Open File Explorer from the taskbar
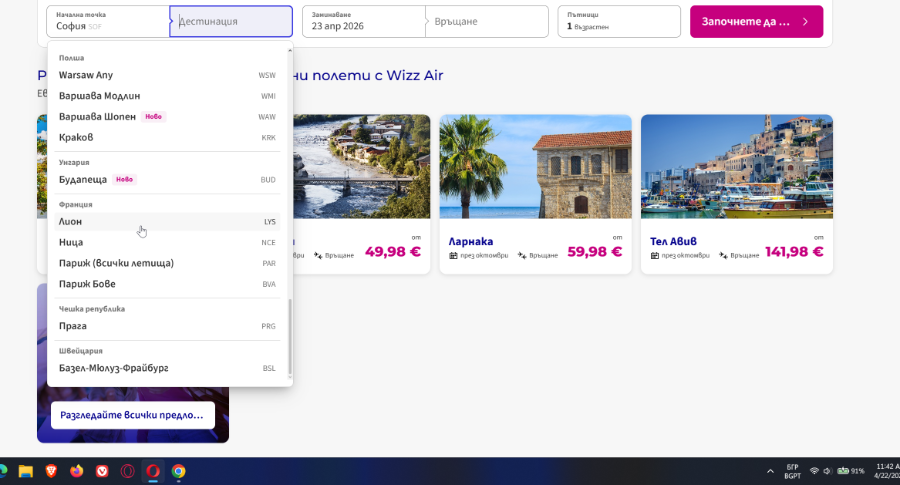 (x=25, y=471)
